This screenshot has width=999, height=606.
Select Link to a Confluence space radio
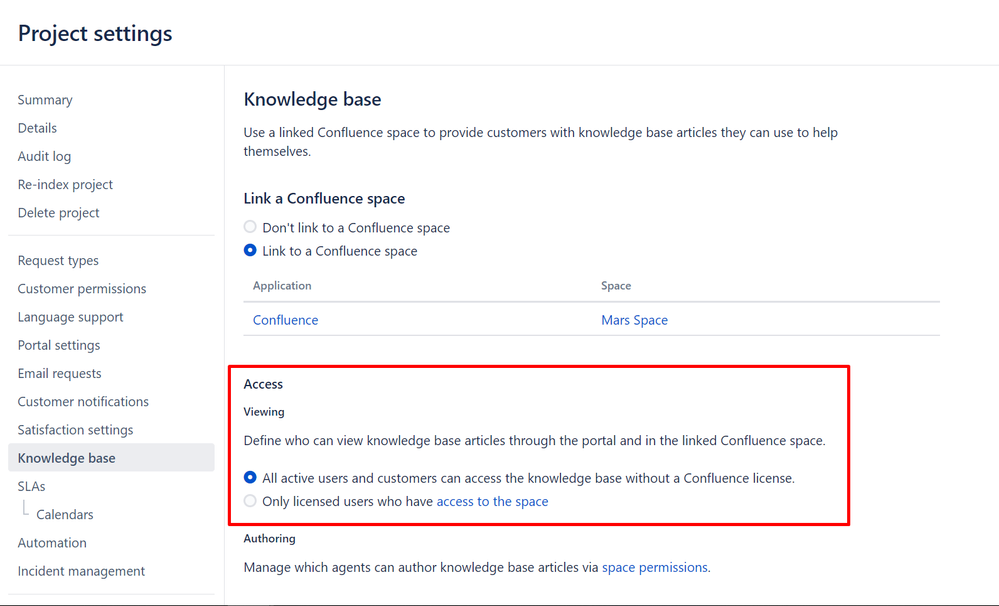(250, 250)
